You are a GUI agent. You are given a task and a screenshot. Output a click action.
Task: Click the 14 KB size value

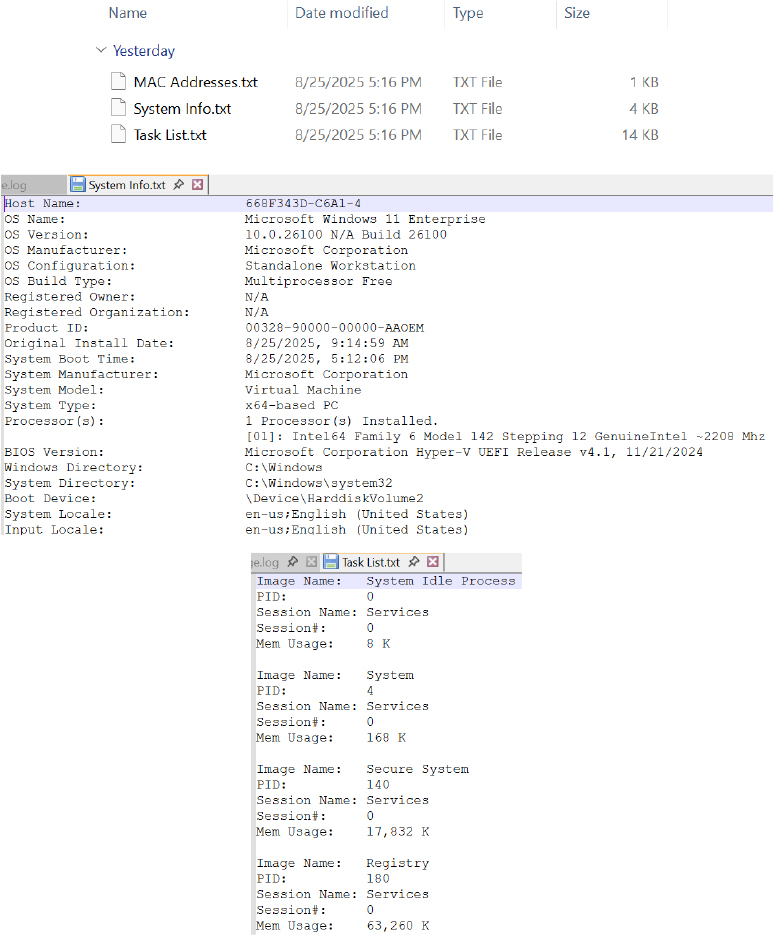coord(640,135)
